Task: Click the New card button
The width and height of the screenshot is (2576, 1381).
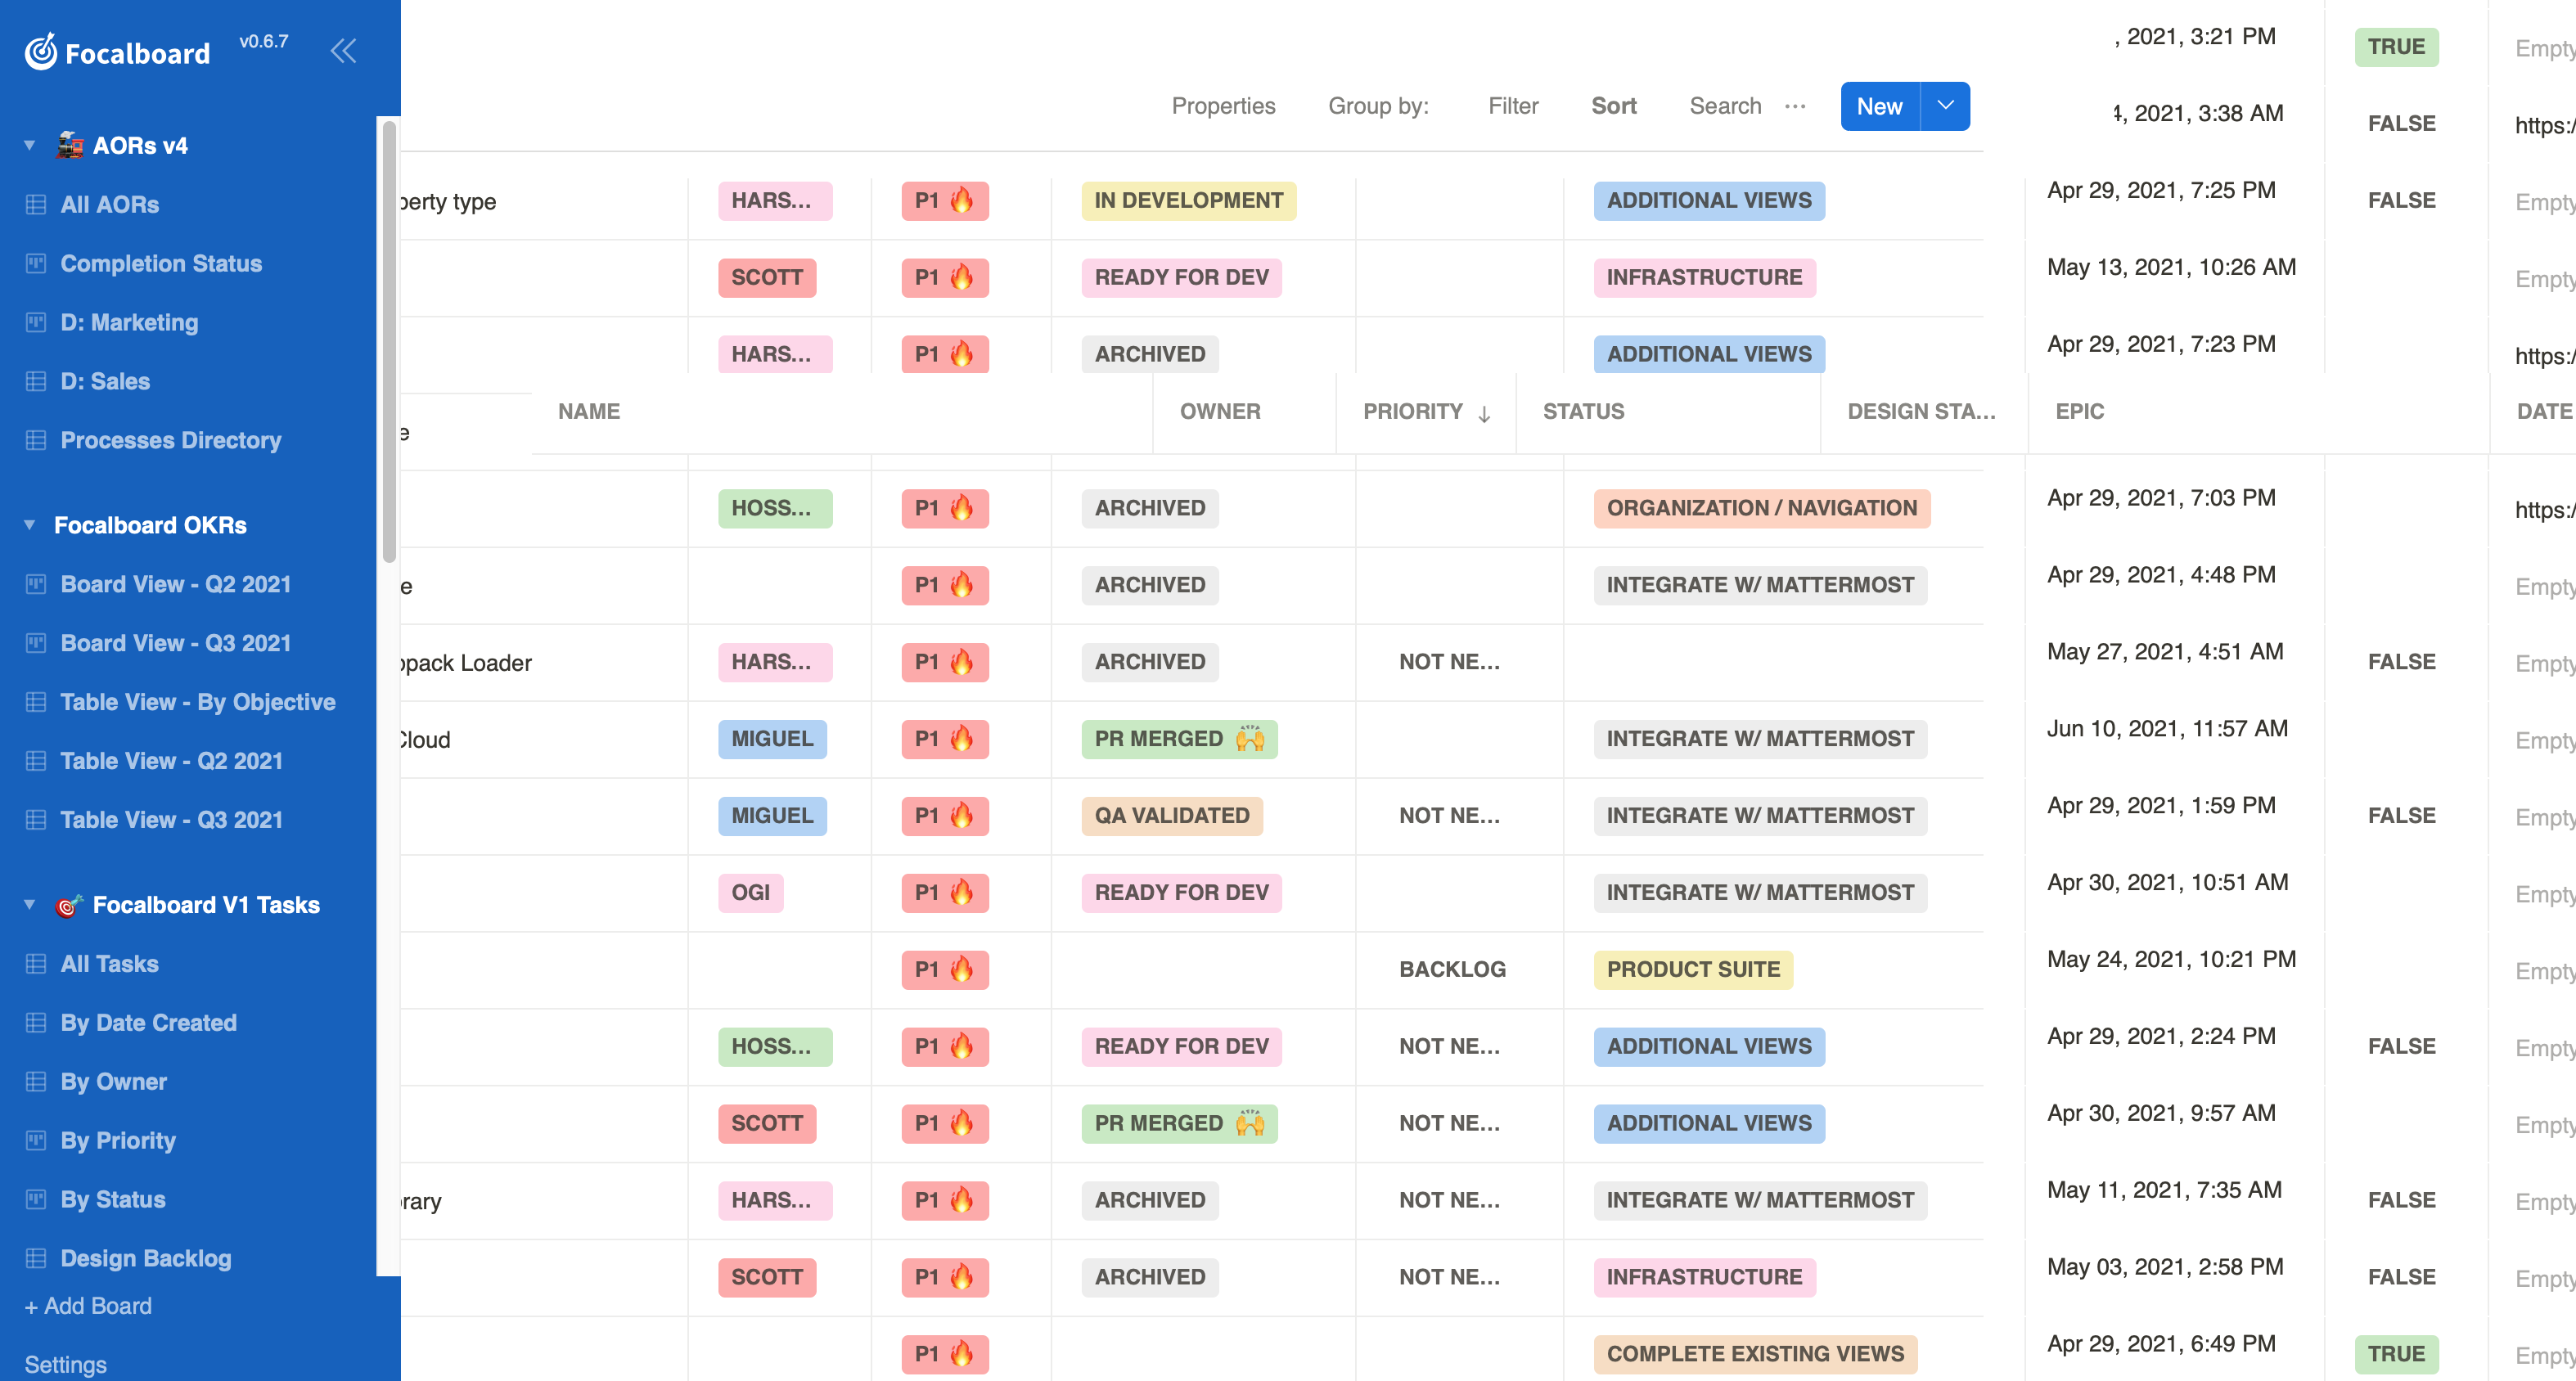Action: click(1879, 106)
